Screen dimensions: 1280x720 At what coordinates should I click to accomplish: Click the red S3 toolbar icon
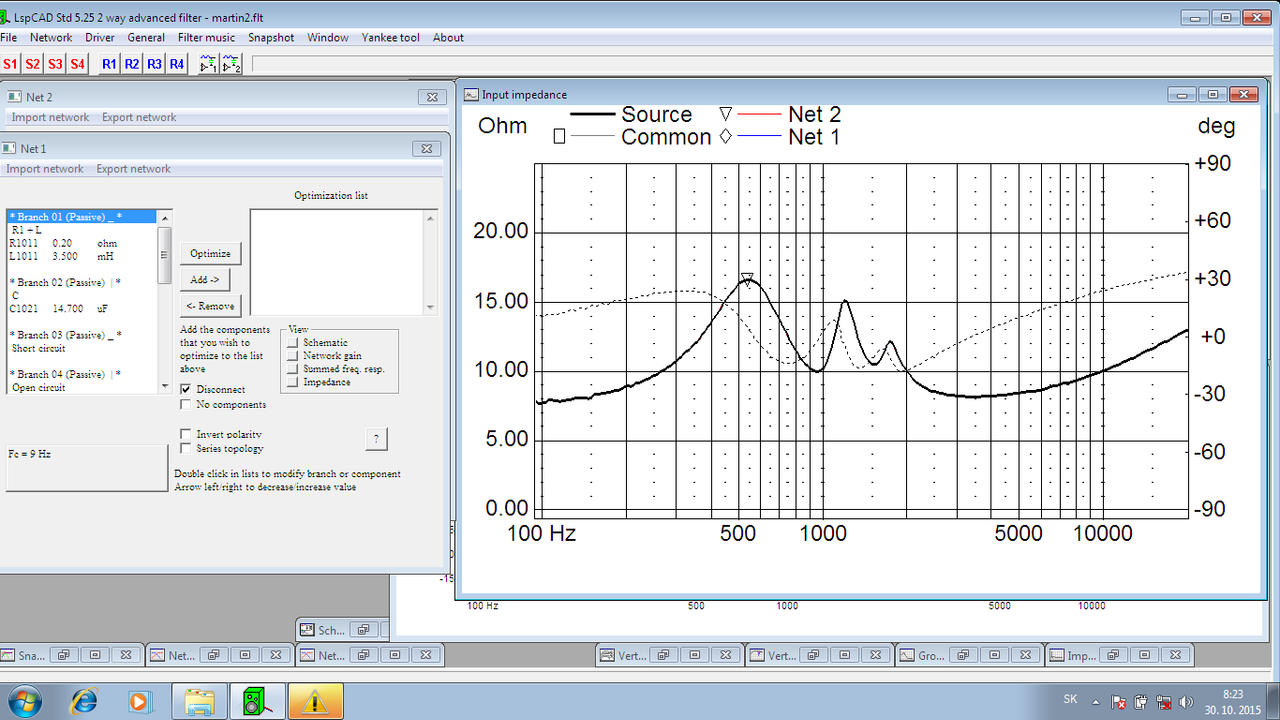55,64
